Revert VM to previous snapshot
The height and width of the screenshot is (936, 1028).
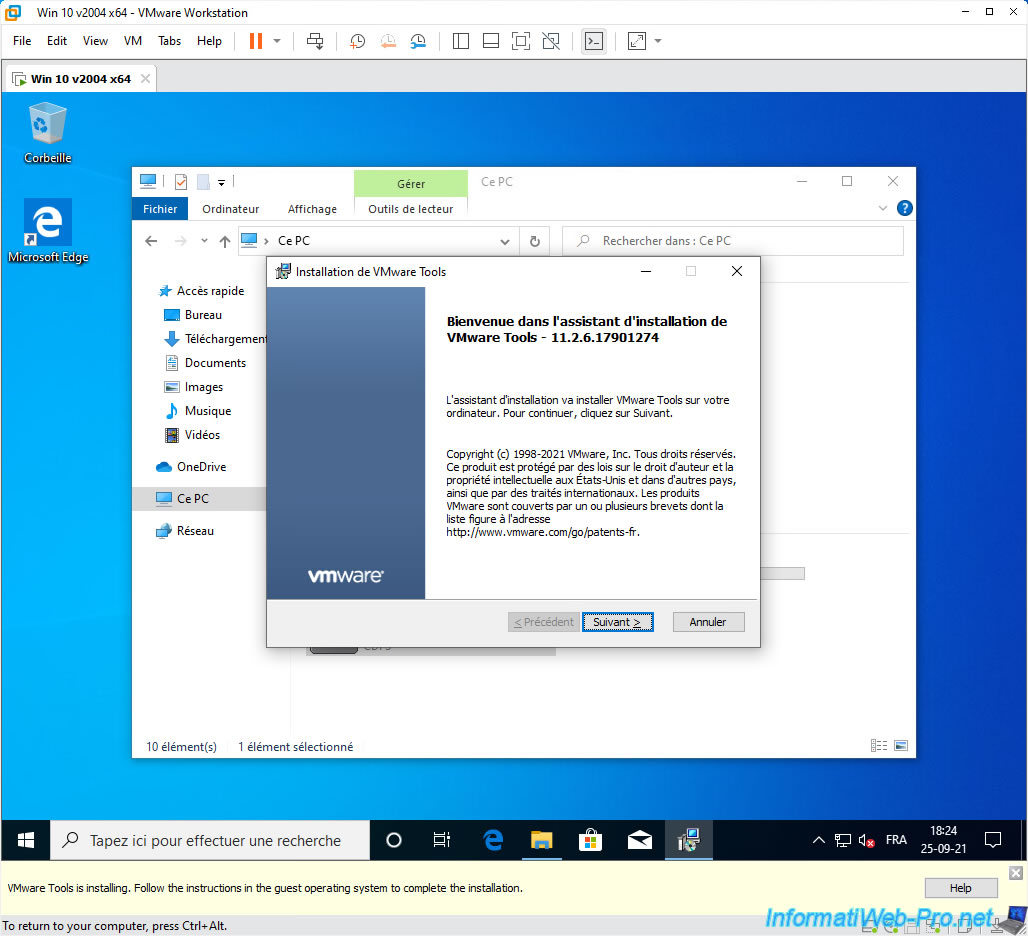[388, 41]
